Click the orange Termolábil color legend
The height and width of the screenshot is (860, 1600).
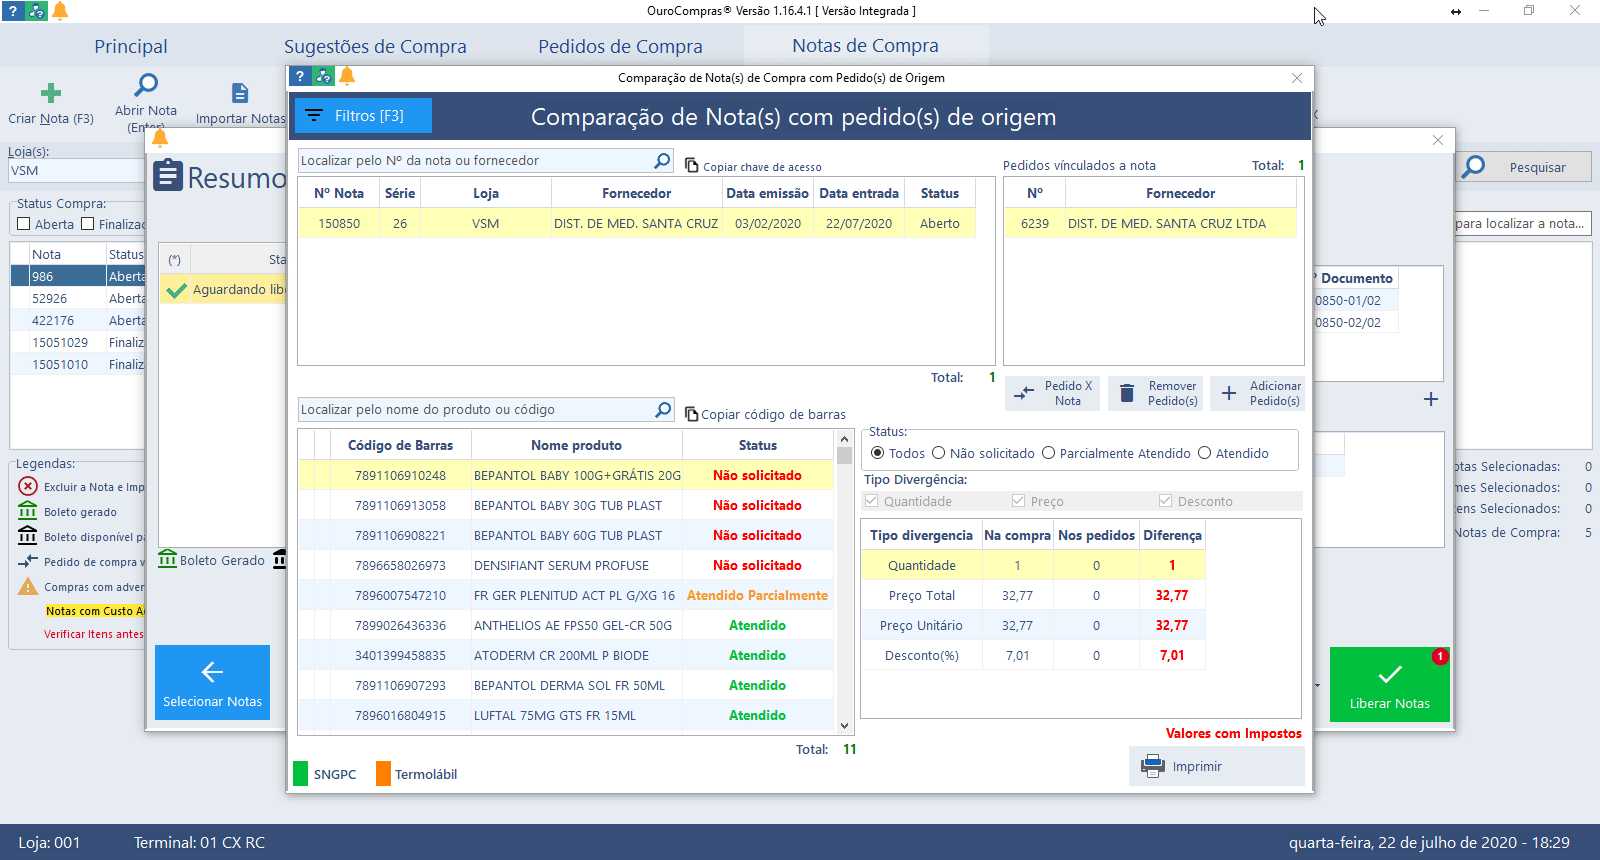coord(383,774)
